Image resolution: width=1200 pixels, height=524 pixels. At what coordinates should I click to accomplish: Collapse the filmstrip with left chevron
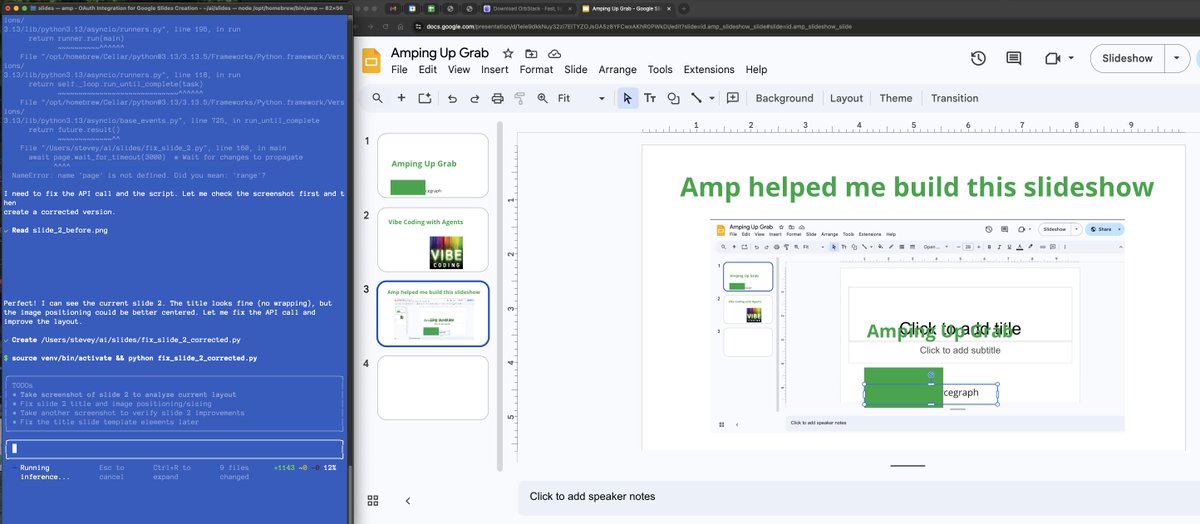point(408,500)
